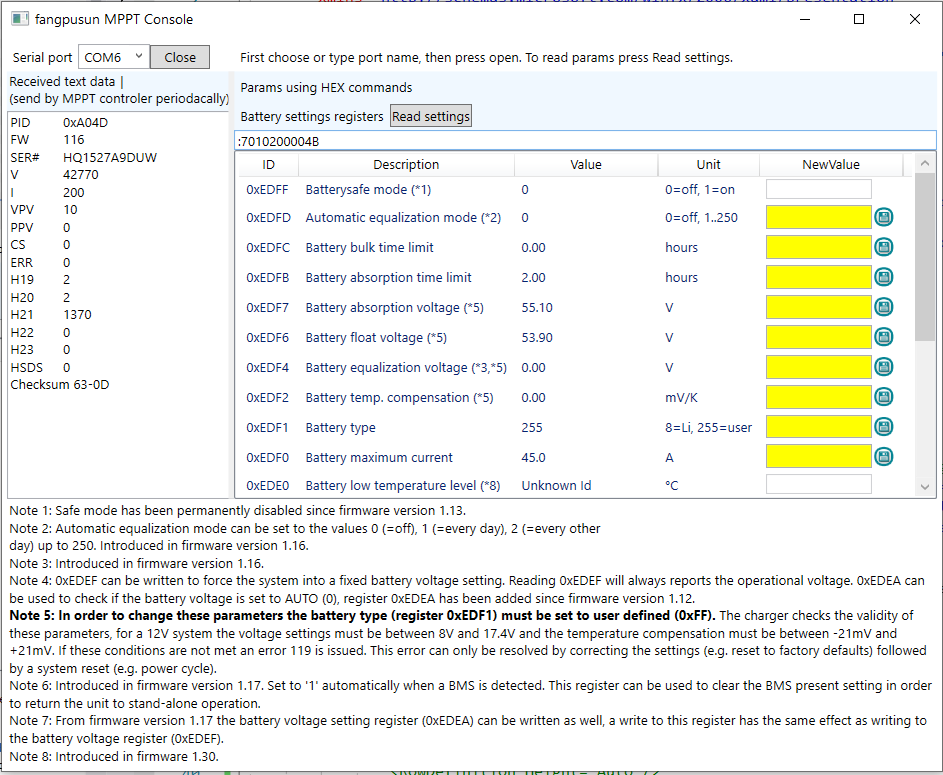Click the NewValue column header

[830, 164]
